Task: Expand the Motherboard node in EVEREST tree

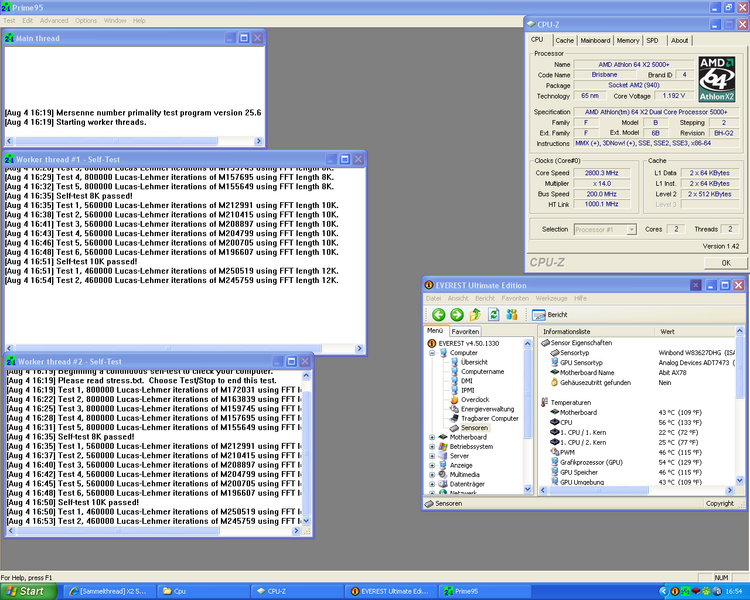Action: pos(432,437)
